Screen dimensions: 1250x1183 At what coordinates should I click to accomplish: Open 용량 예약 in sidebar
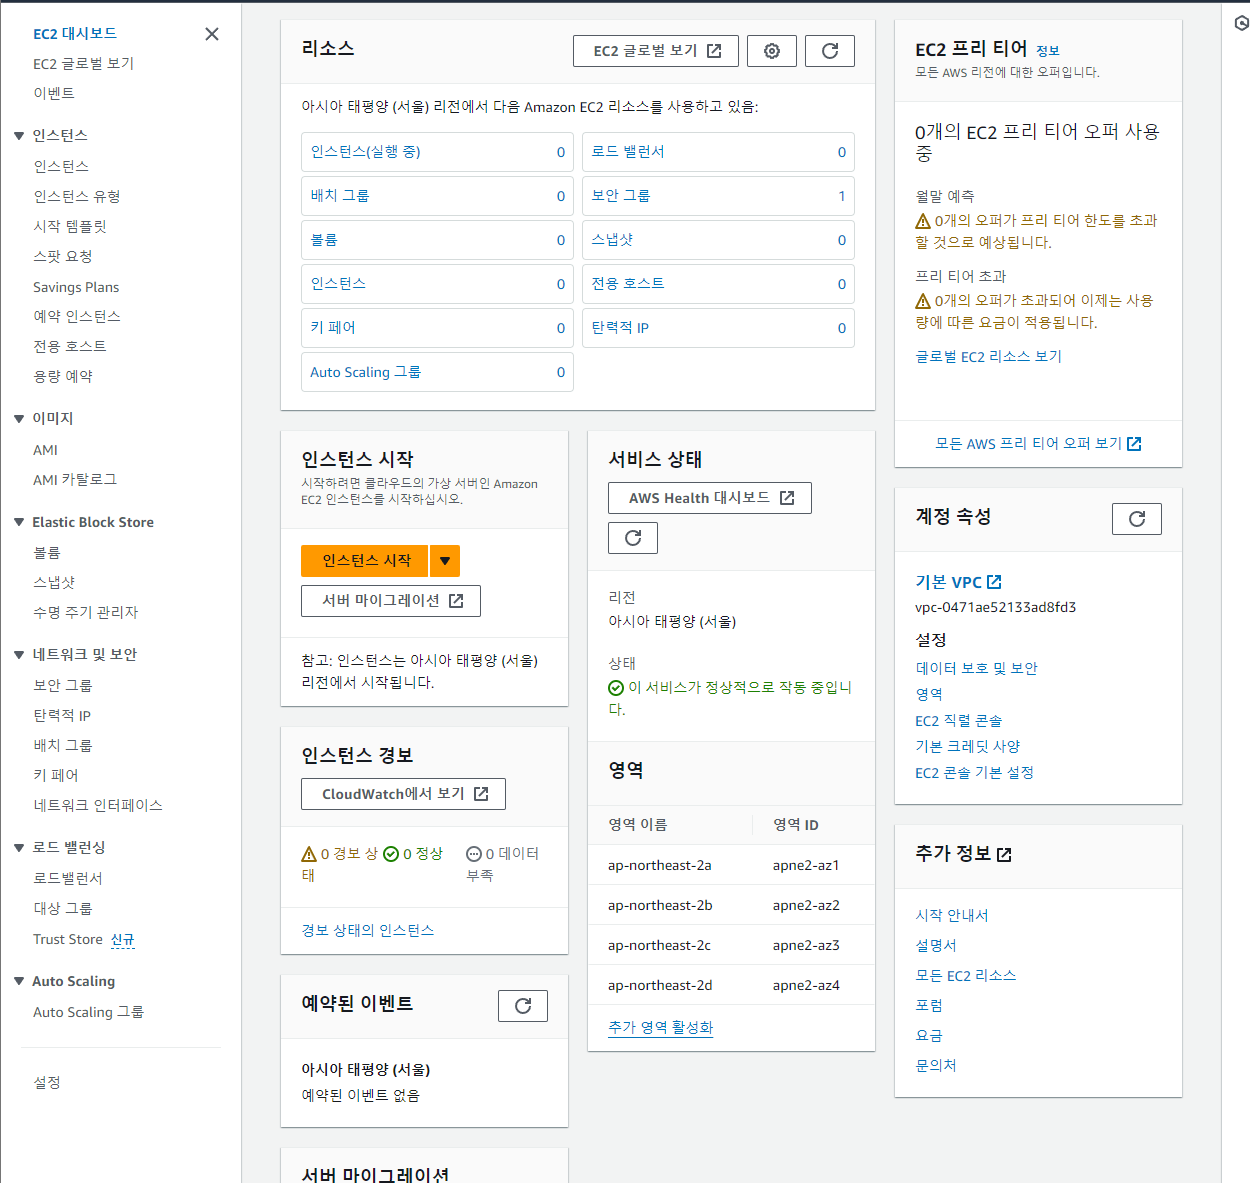[x=63, y=377]
